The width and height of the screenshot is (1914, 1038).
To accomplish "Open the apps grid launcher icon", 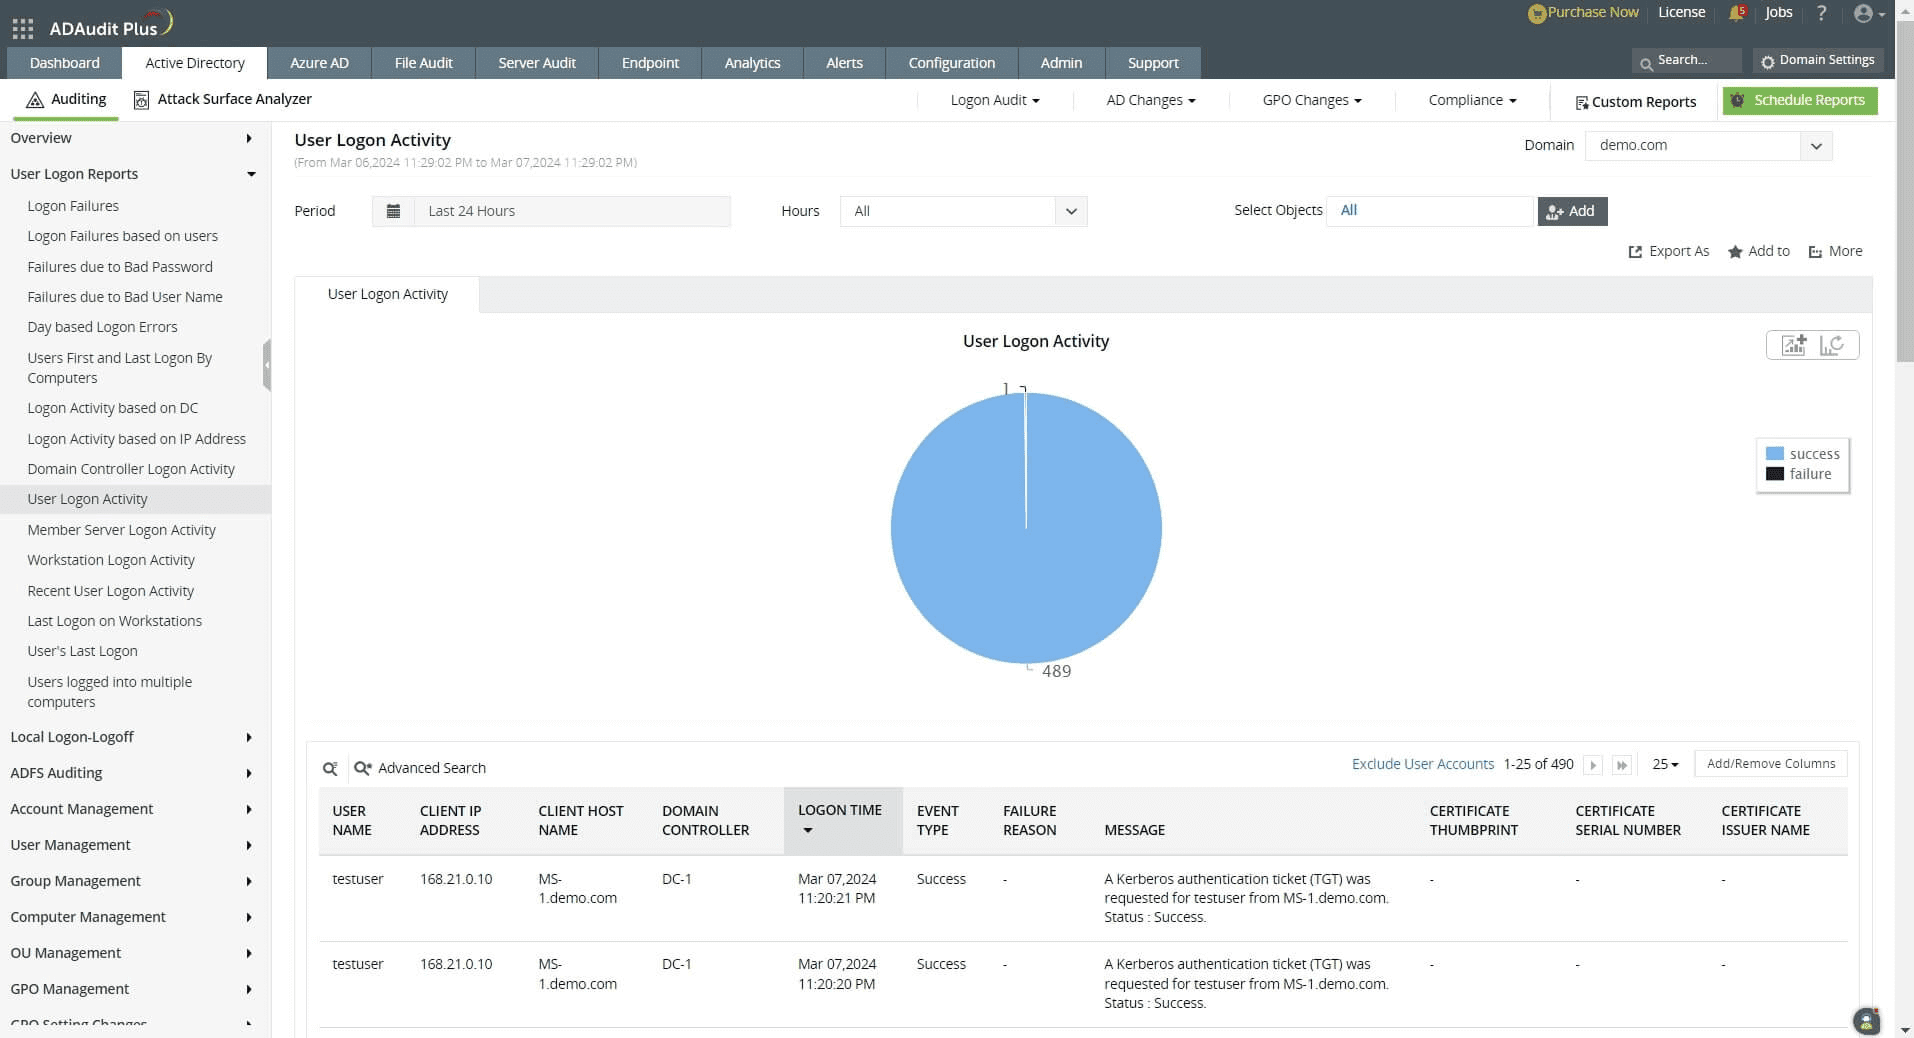I will coord(22,28).
